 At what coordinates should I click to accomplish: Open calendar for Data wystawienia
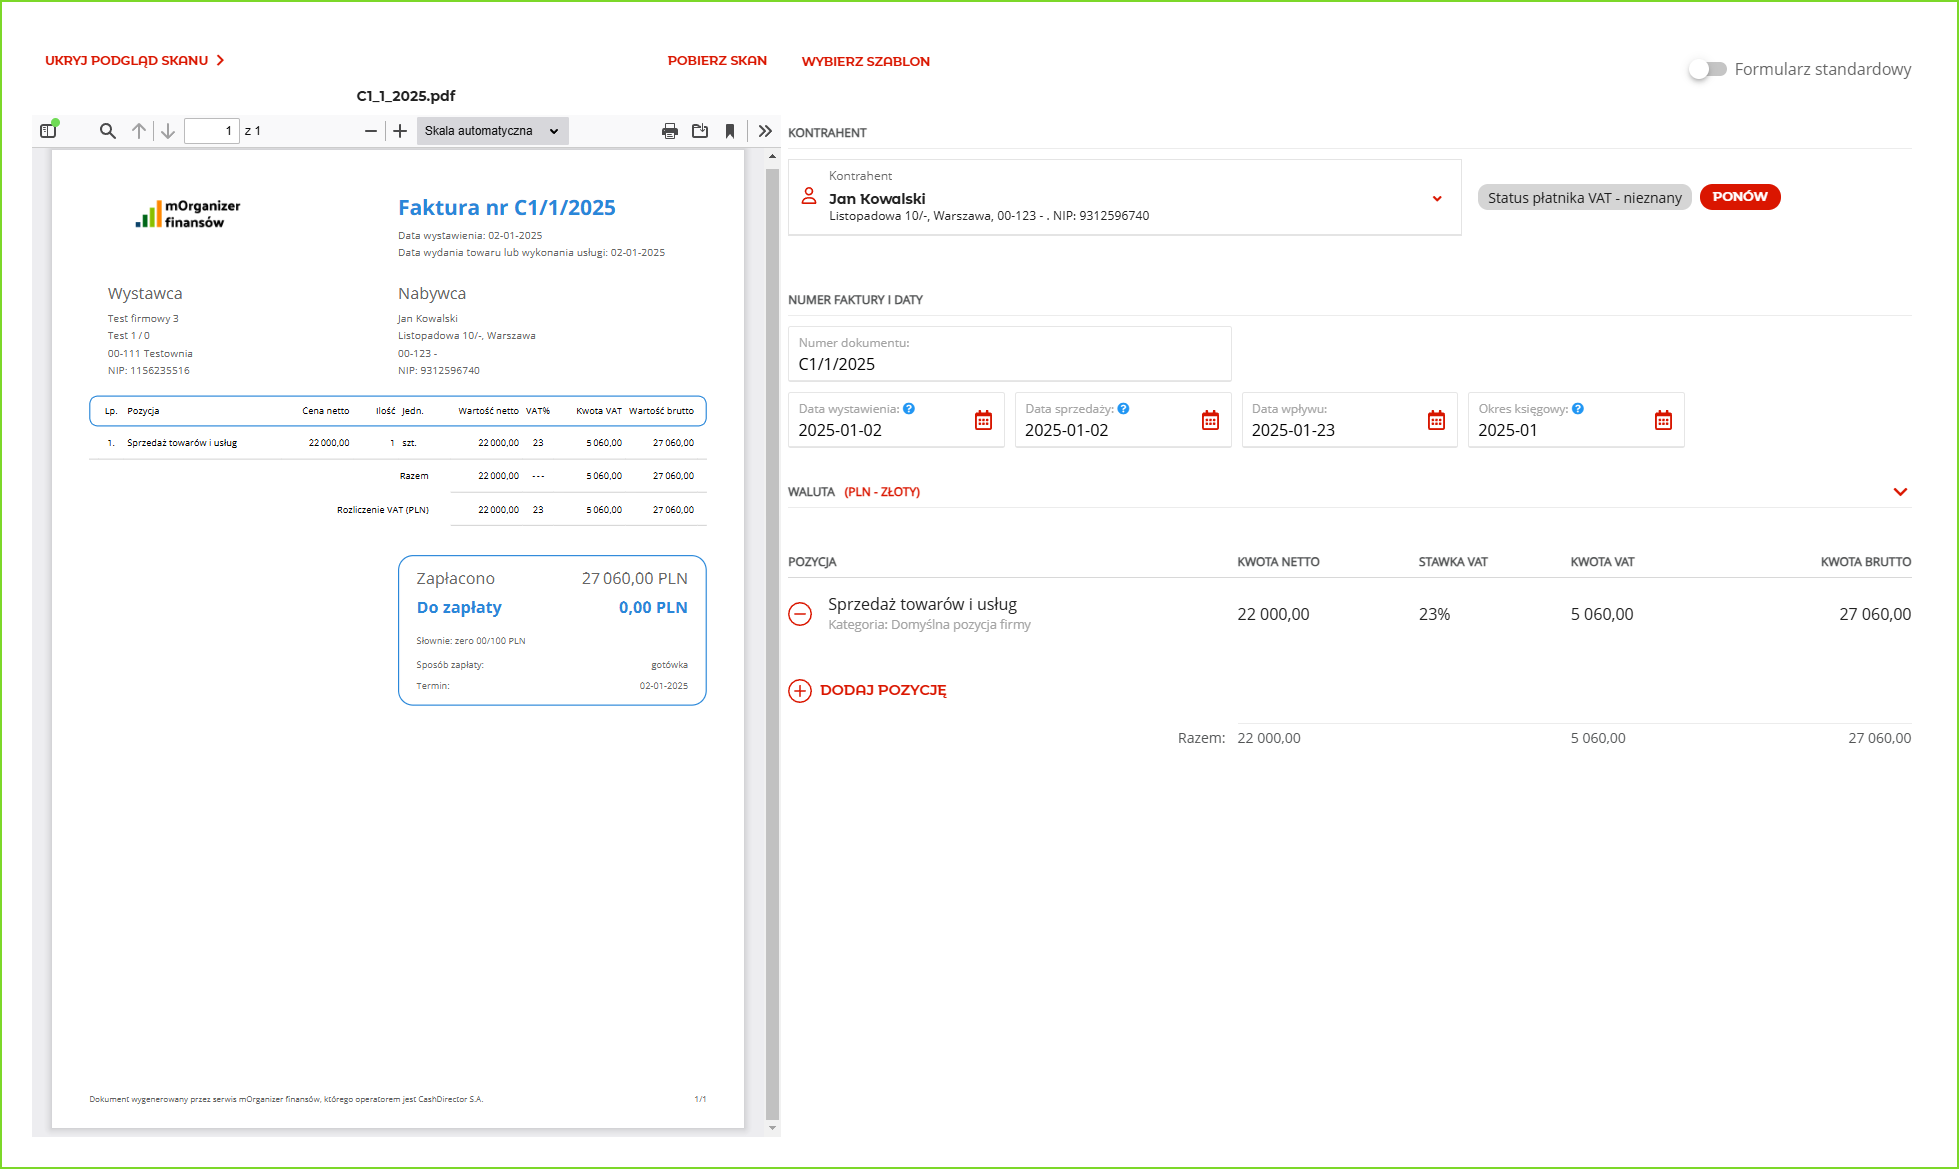983,420
